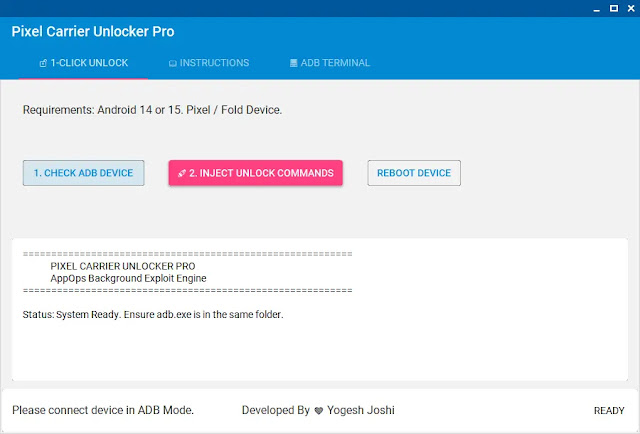Click the Reboot Device button

pyautogui.click(x=414, y=173)
